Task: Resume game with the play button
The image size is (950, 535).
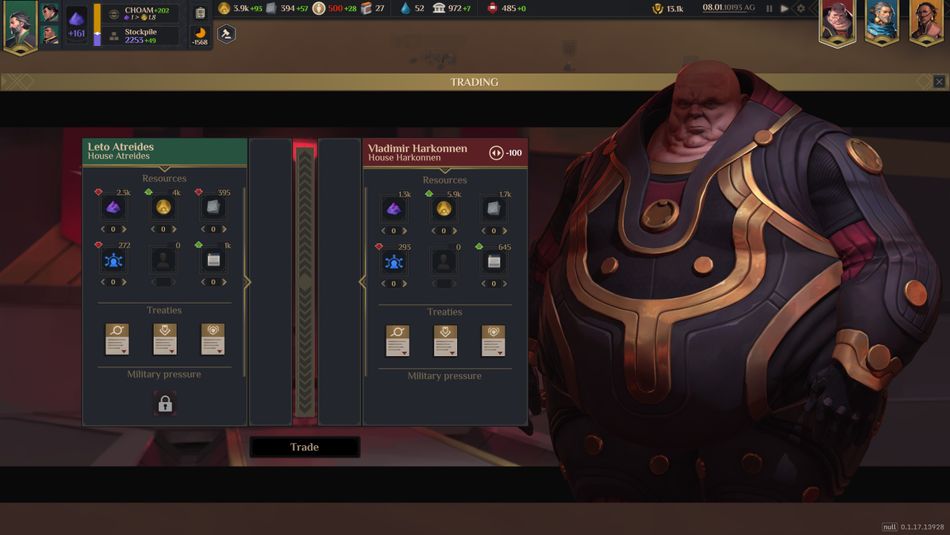Action: point(785,8)
